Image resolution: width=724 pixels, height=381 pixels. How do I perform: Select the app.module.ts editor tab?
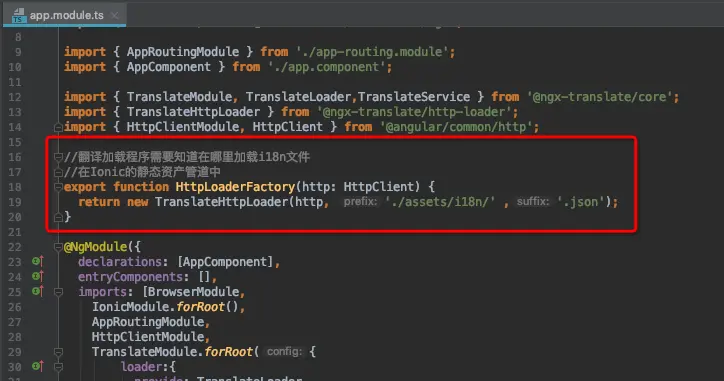tap(65, 15)
